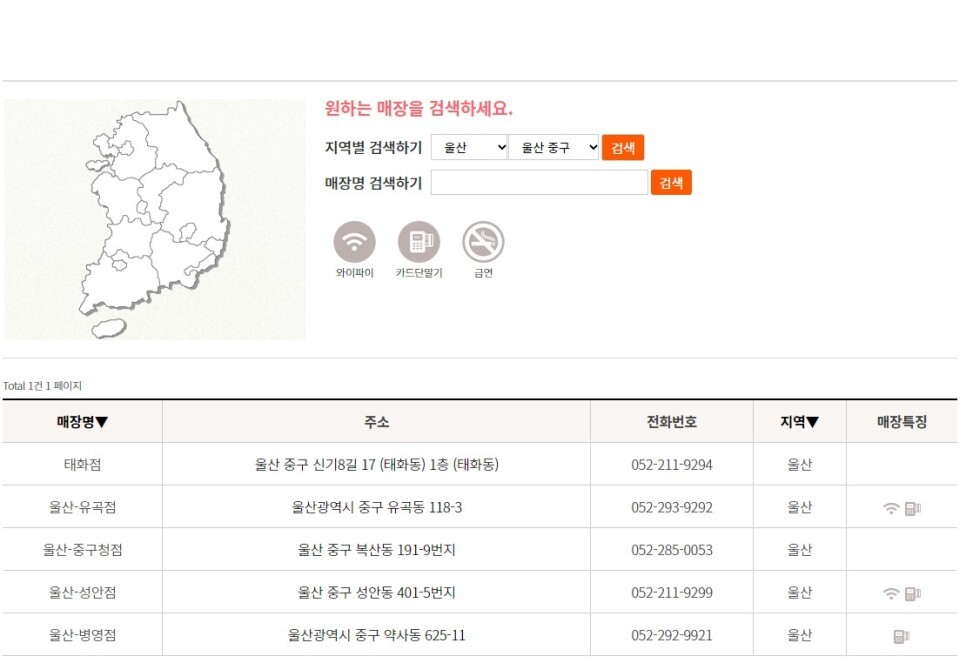Viewport: 966px width, 663px height.
Task: Click card terminal icon in 울산-성안점 row
Action: 912,593
